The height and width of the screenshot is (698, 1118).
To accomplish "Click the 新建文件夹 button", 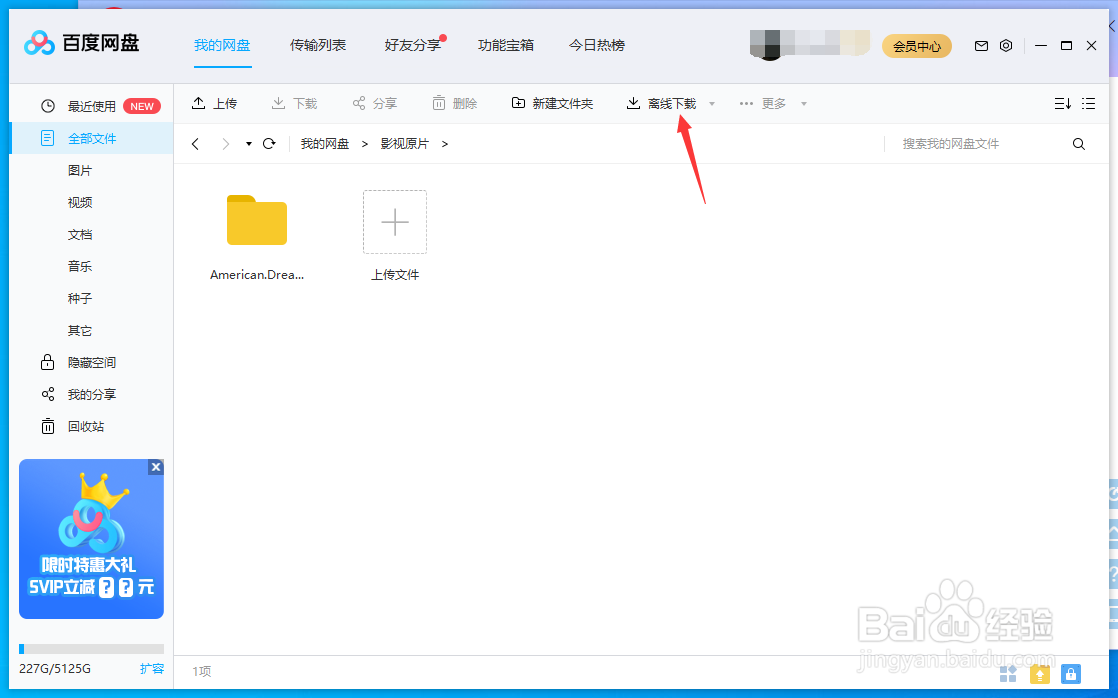I will (553, 103).
